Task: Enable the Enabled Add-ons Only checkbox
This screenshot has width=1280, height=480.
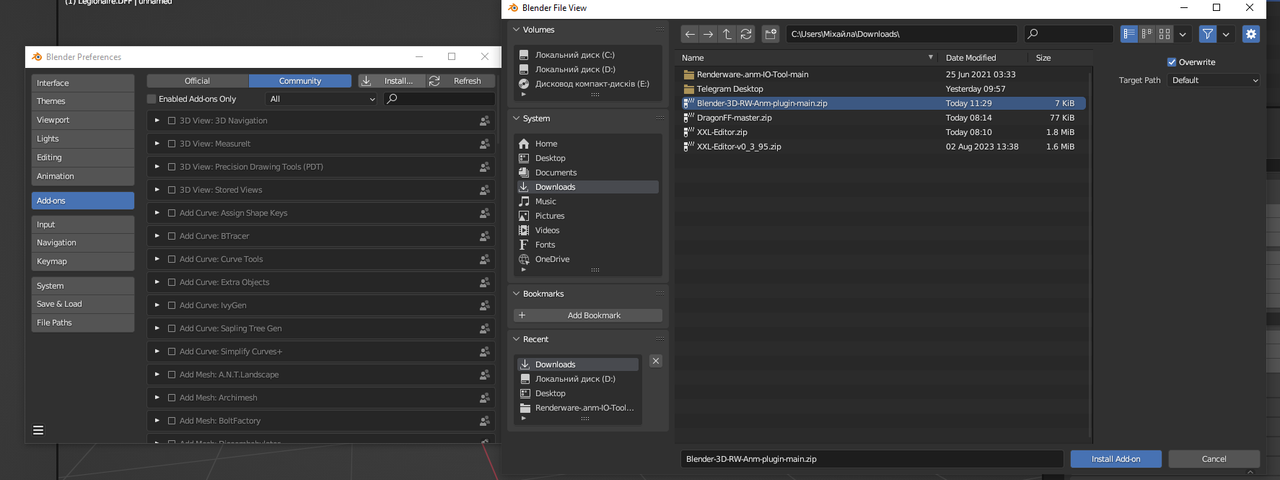Action: tap(152, 99)
